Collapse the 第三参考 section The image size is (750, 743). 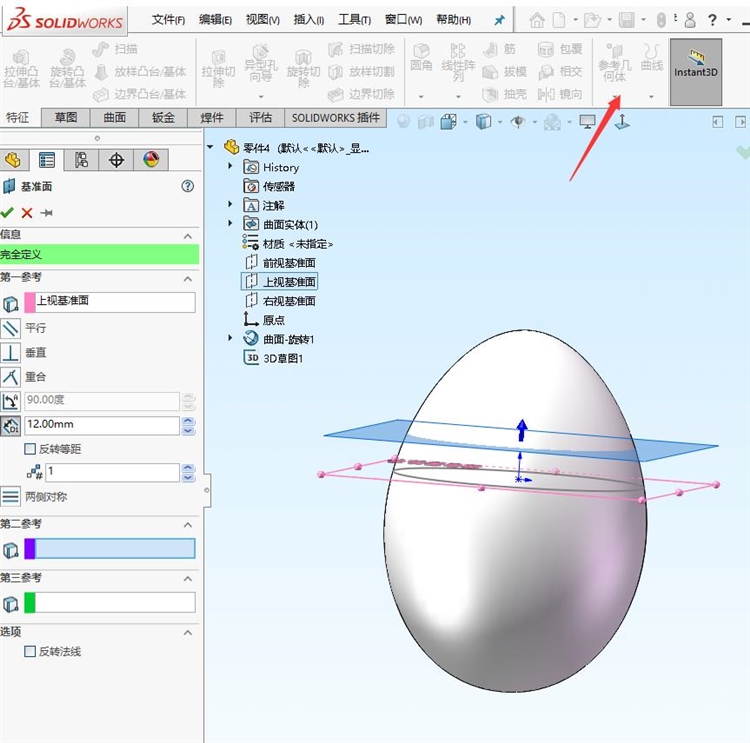coord(188,579)
